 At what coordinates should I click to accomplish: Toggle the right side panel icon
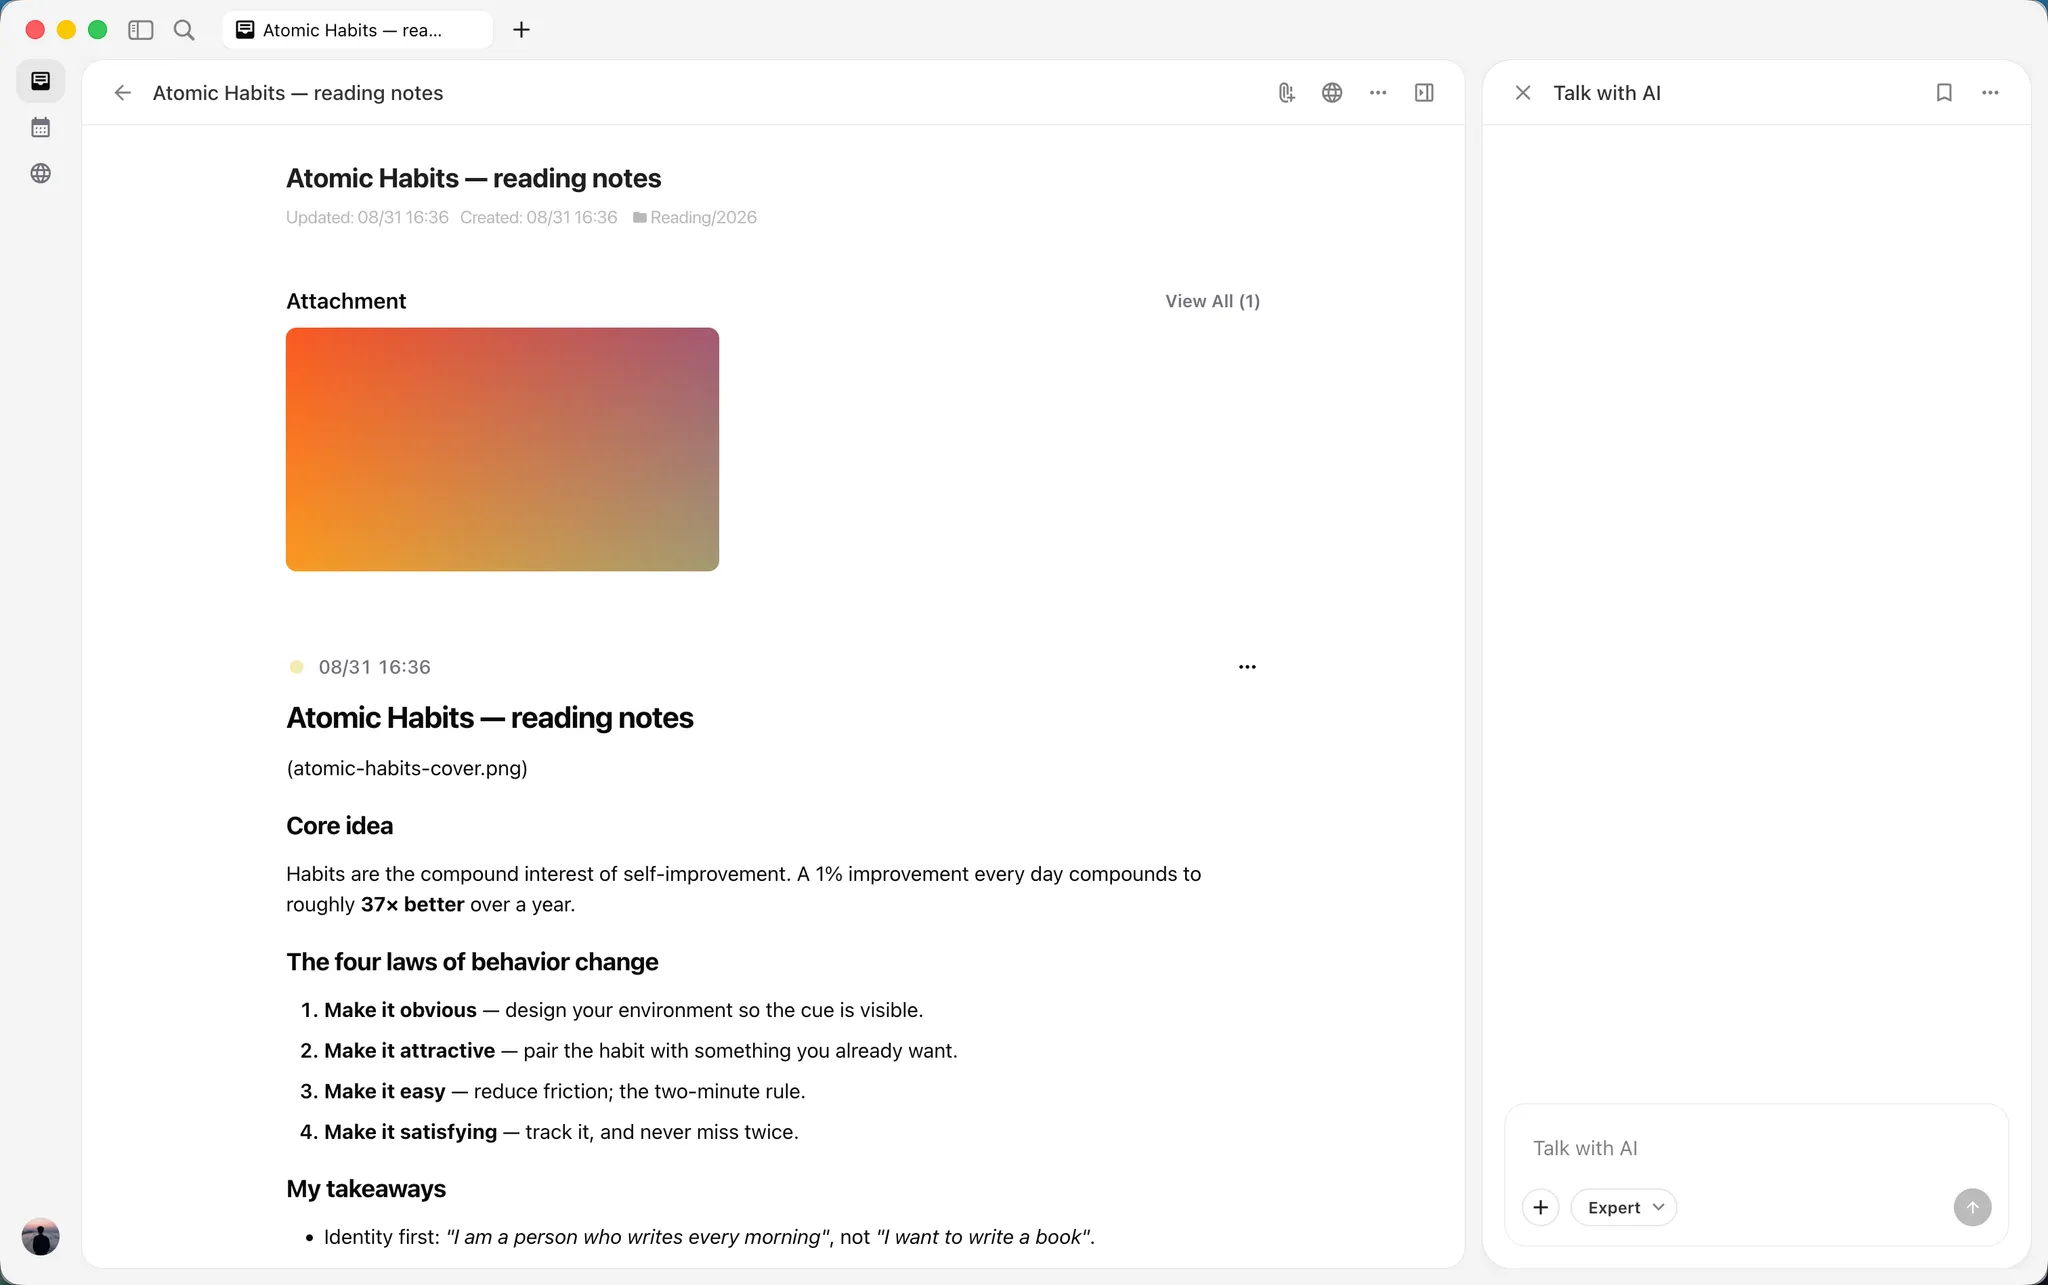click(x=1424, y=93)
